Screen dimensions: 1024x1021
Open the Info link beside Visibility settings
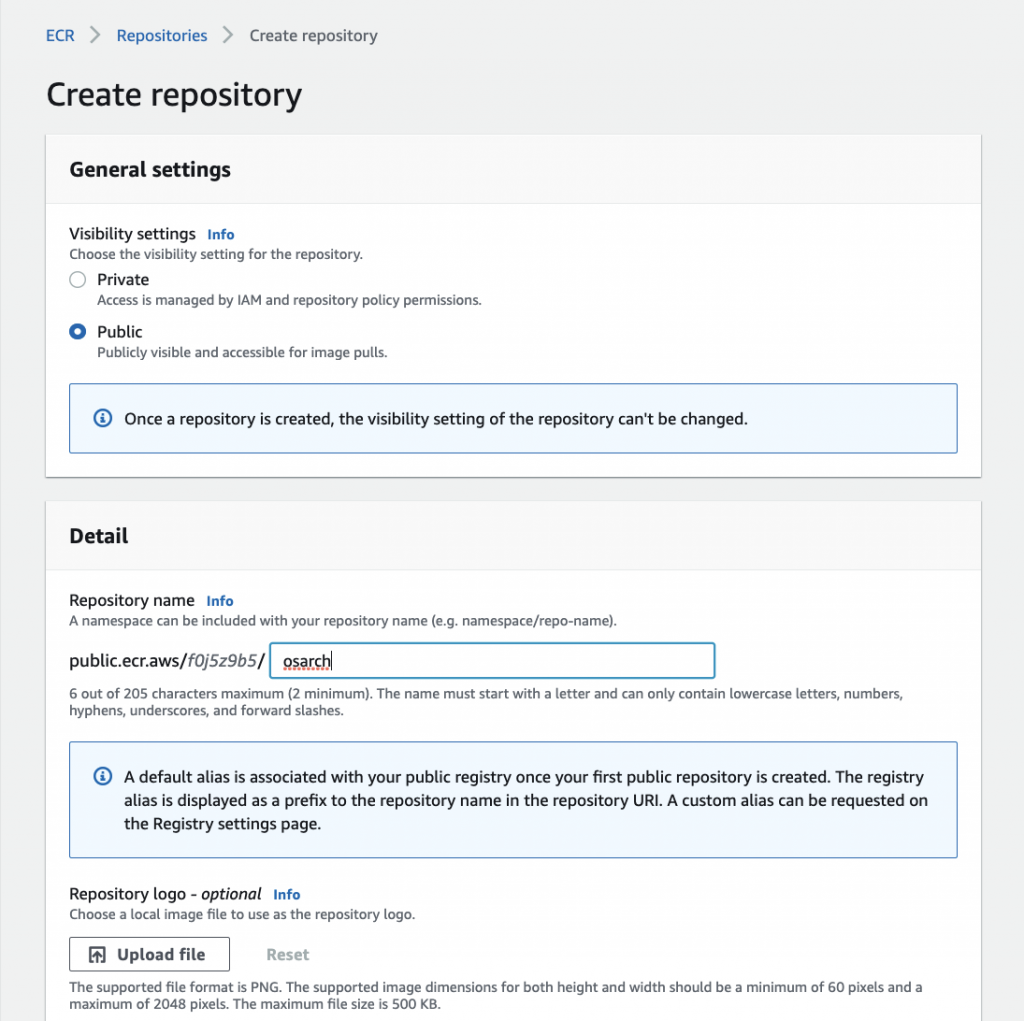[x=220, y=235]
